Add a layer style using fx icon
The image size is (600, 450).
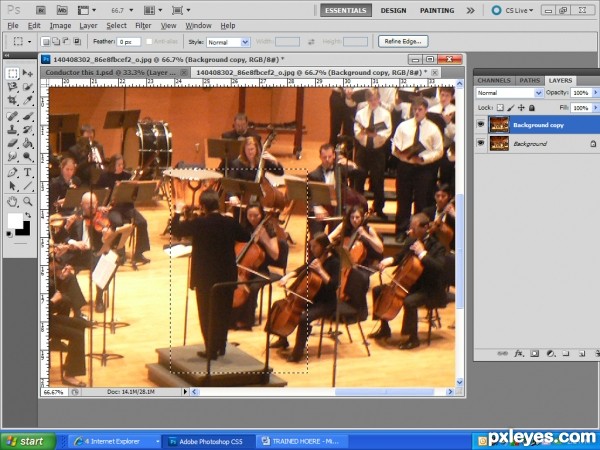[518, 354]
